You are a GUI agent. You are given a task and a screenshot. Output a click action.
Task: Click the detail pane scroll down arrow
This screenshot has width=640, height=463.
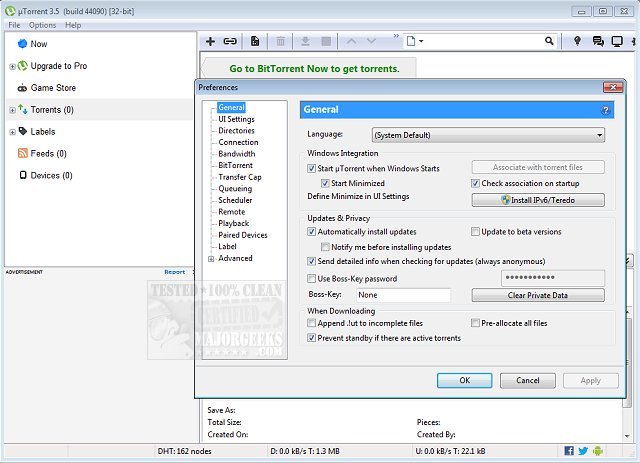pyautogui.click(x=627, y=436)
